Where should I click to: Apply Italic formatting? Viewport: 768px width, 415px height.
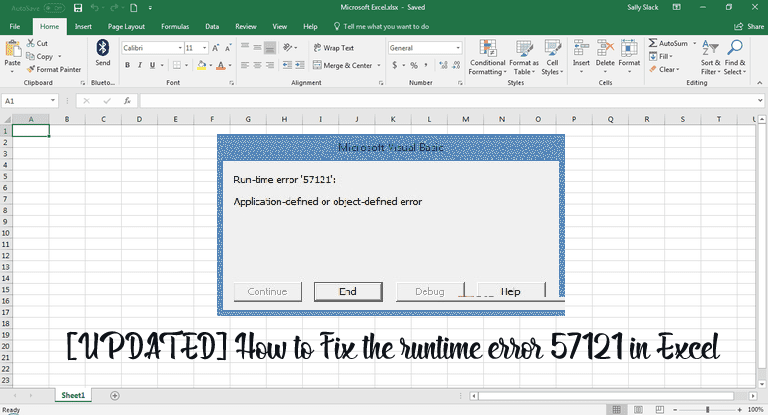[x=140, y=65]
